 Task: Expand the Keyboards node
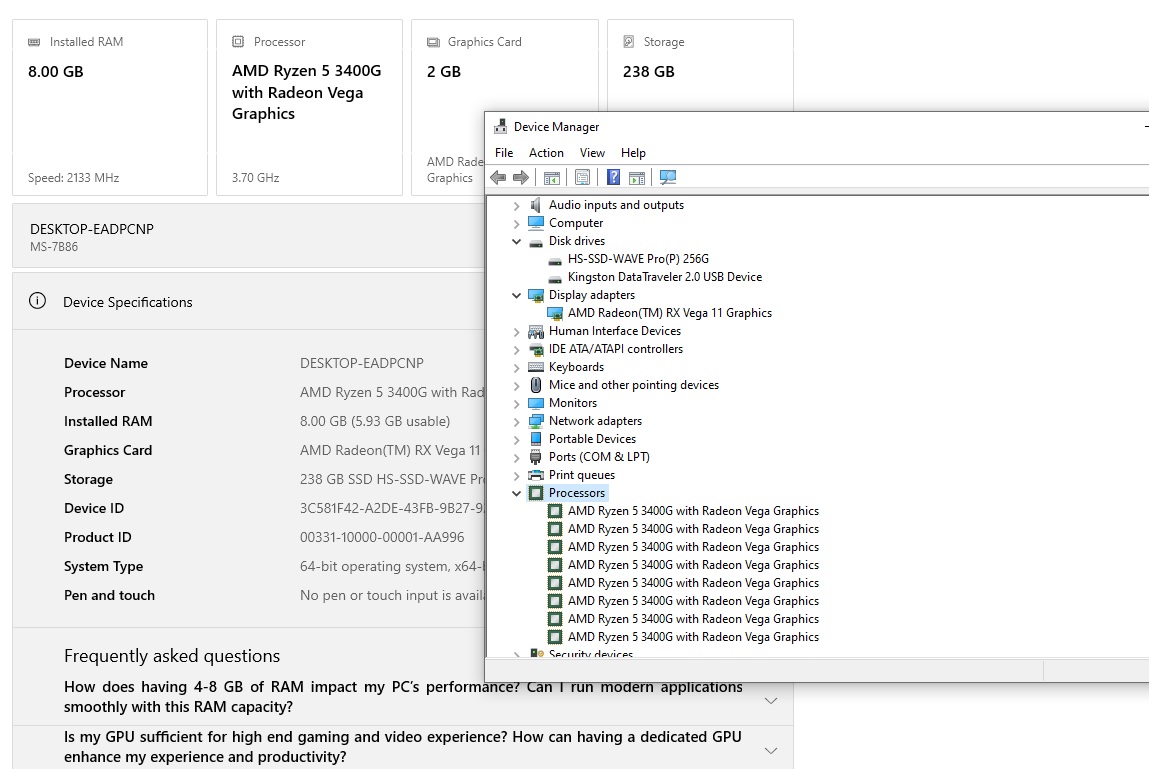[517, 368]
